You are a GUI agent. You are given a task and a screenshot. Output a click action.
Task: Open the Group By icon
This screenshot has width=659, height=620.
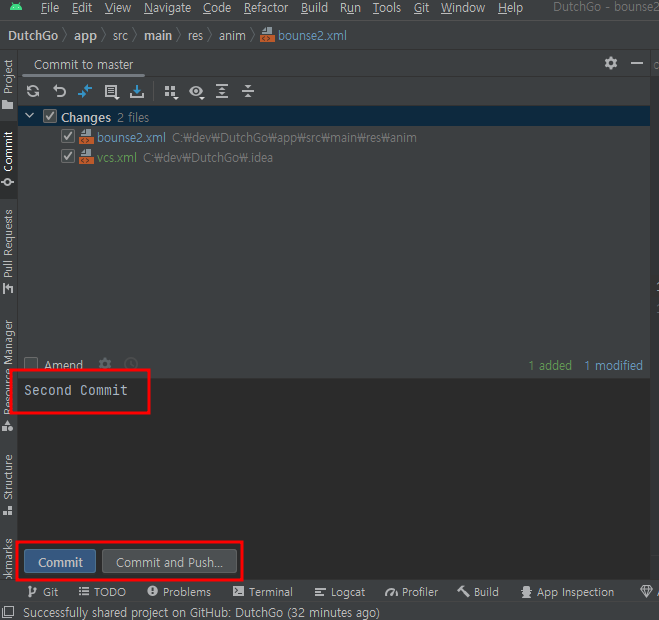(x=171, y=92)
